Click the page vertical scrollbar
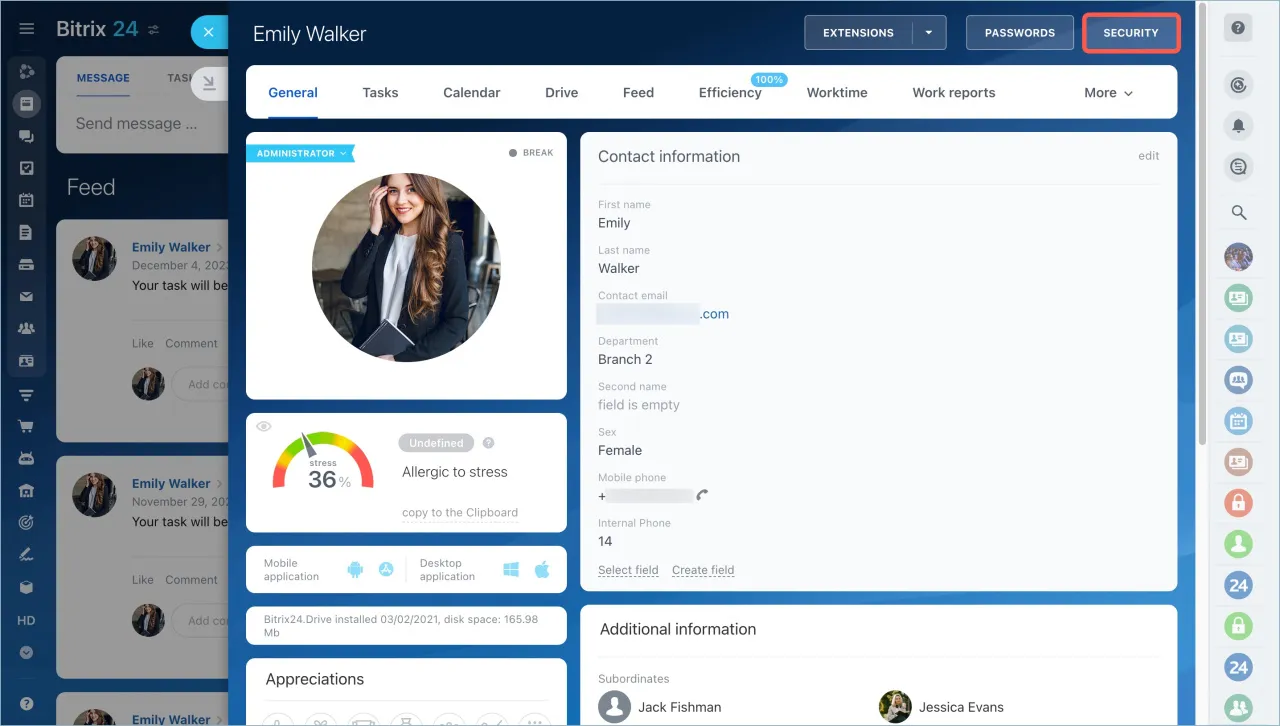 1203,225
